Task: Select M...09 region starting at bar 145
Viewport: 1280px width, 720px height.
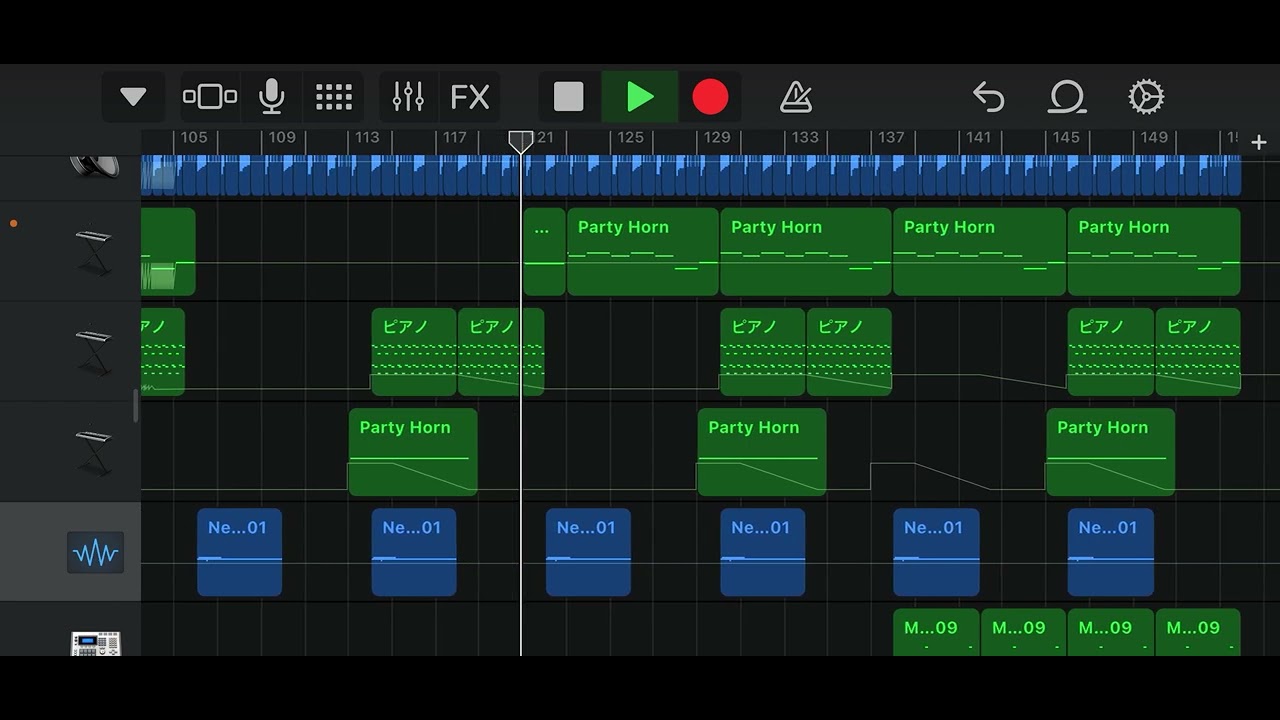Action: tap(1111, 632)
